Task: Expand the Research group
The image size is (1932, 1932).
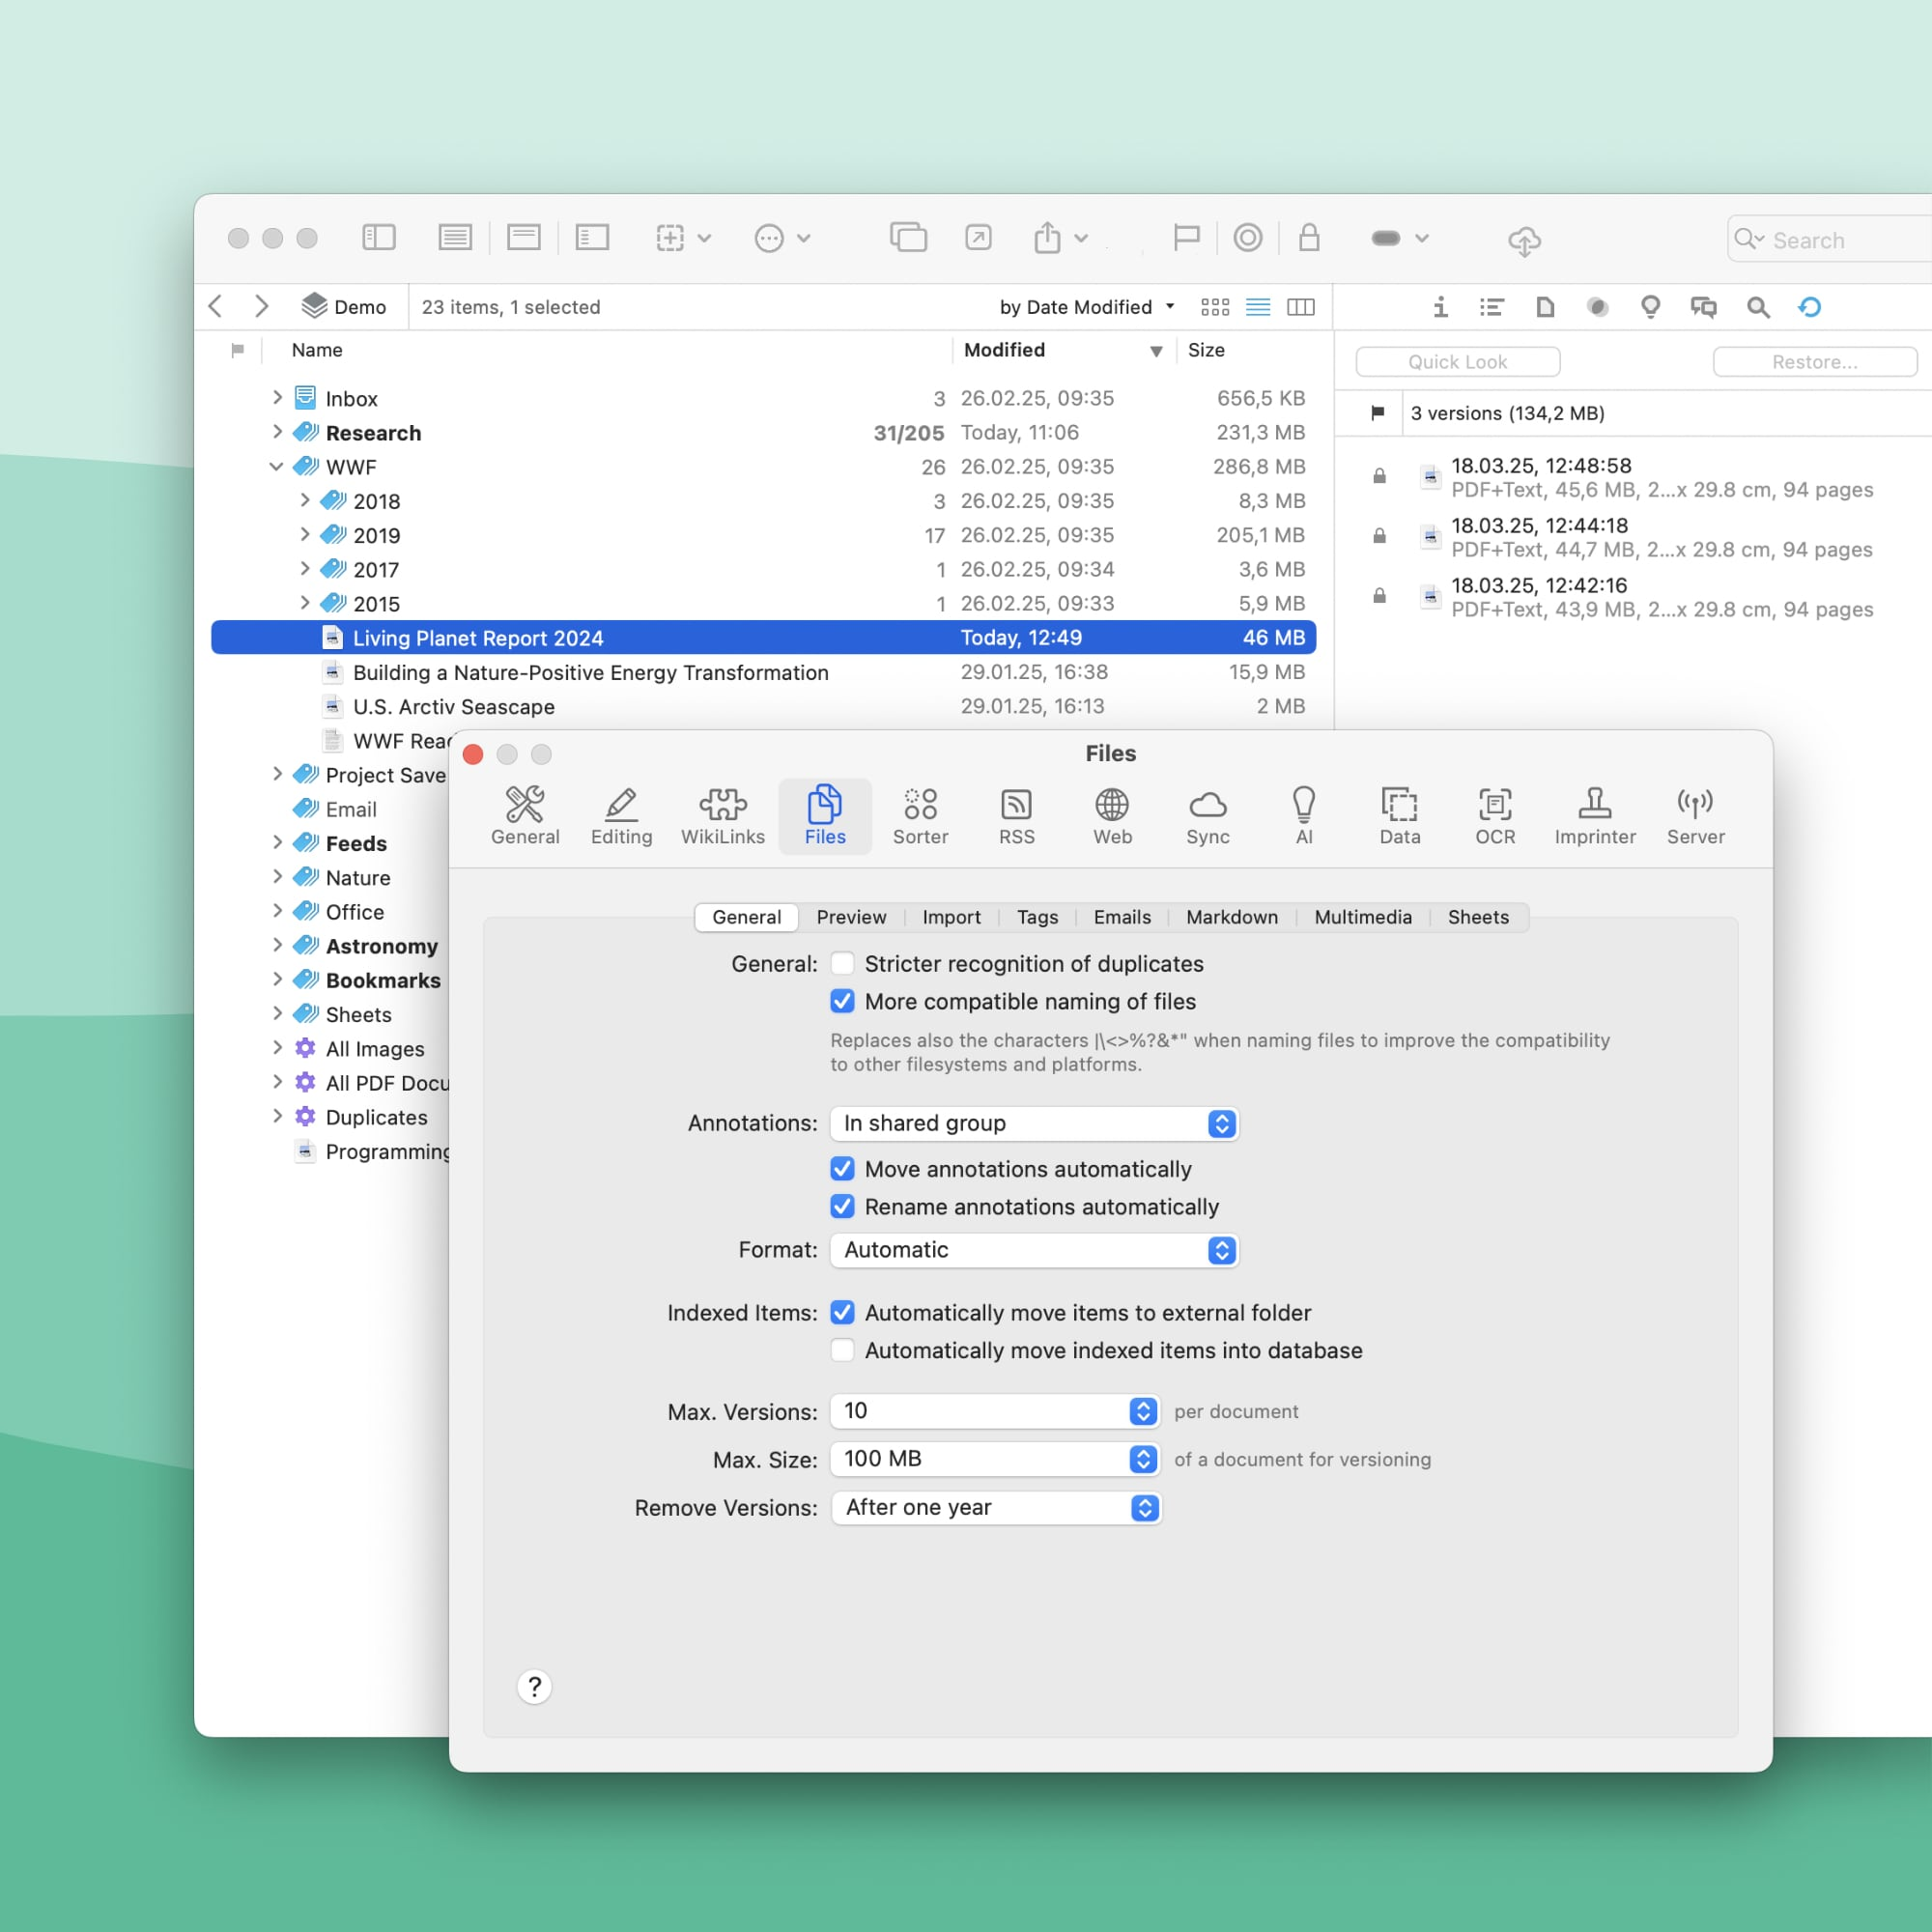Action: click(277, 431)
